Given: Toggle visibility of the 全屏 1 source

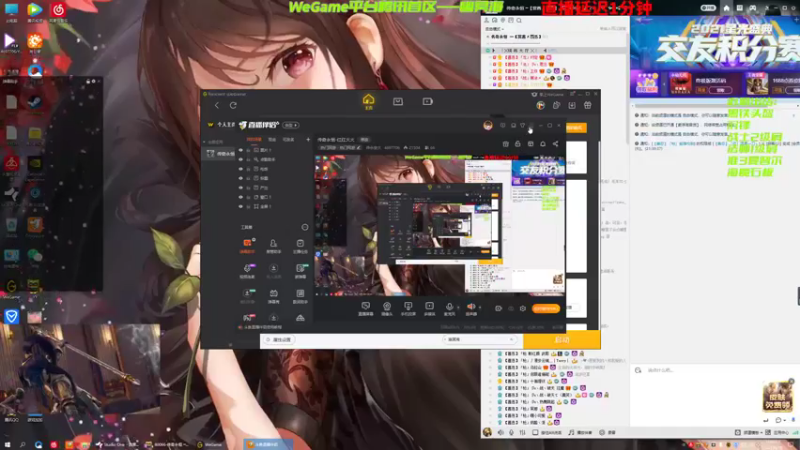Looking at the screenshot, I should pyautogui.click(x=241, y=206).
